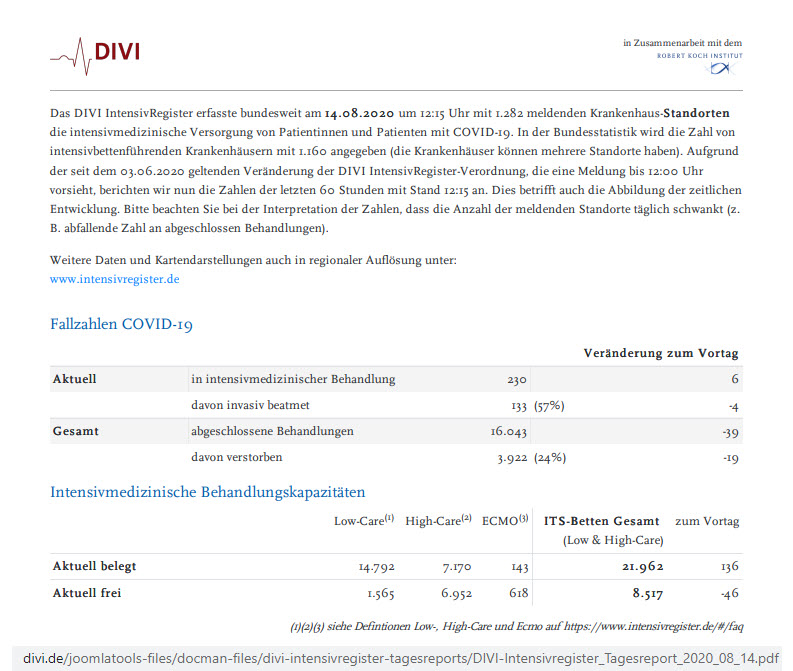Click the DIVI heartbeat logo icon
The width and height of the screenshot is (793, 671).
(70, 52)
